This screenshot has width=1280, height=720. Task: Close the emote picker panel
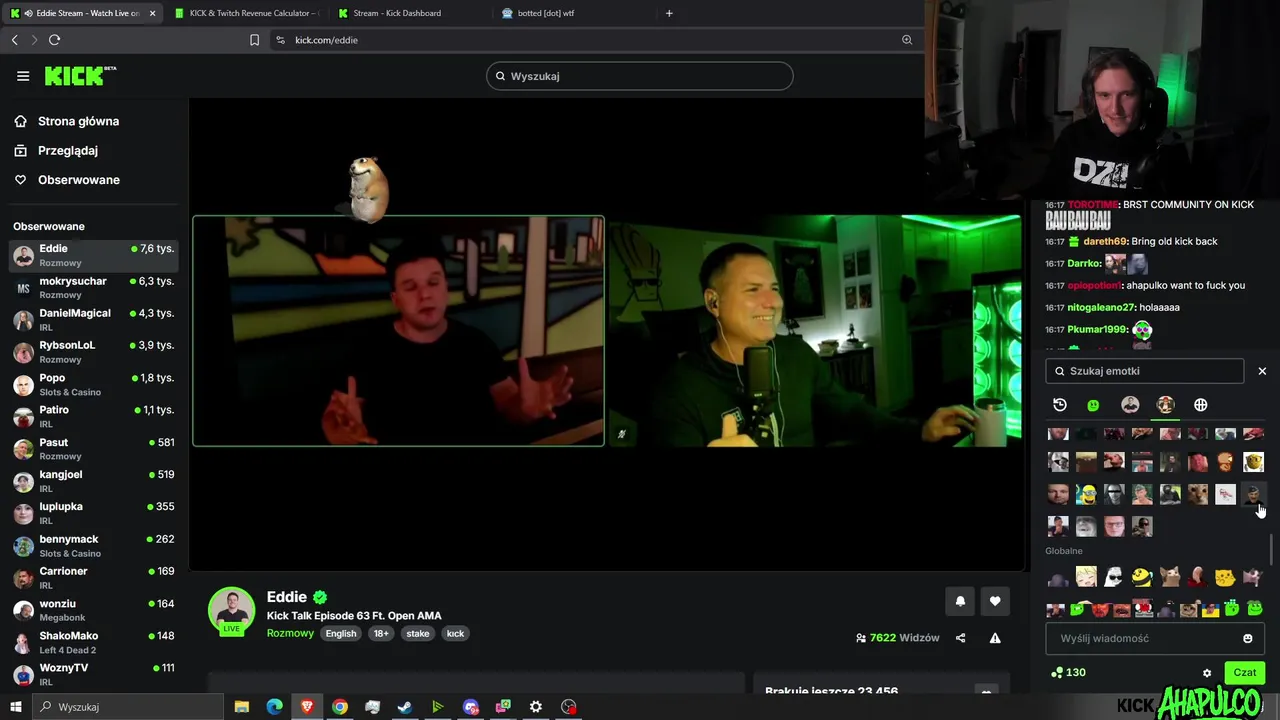click(1262, 371)
